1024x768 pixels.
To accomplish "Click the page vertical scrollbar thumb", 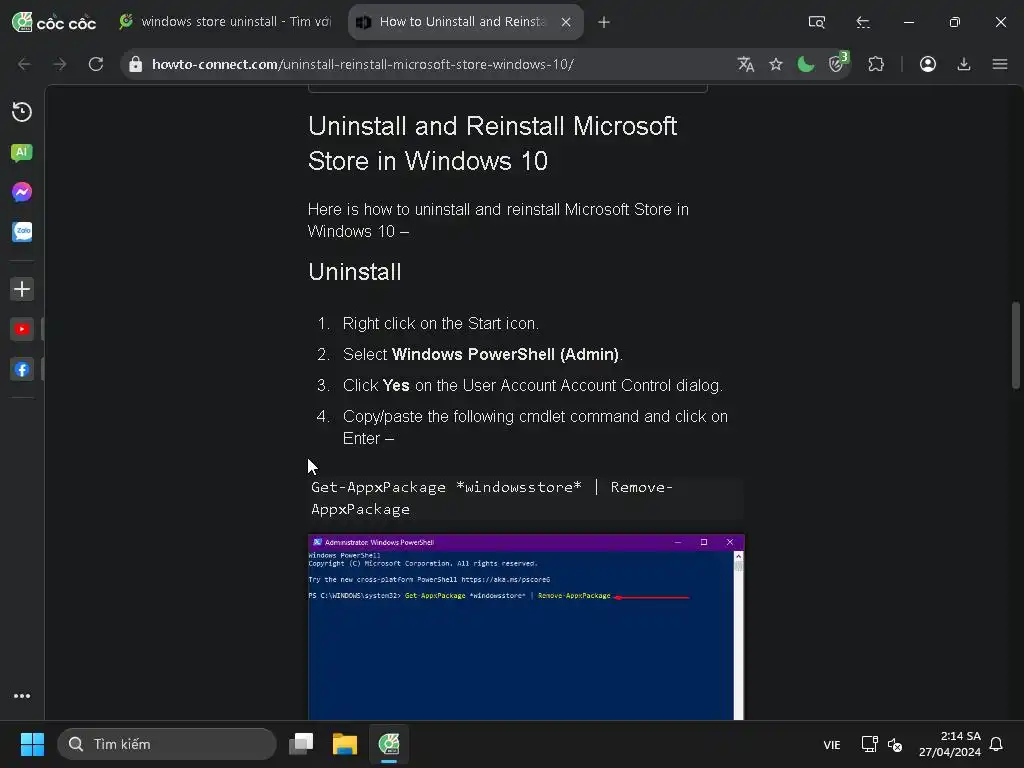I will pyautogui.click(x=1016, y=345).
